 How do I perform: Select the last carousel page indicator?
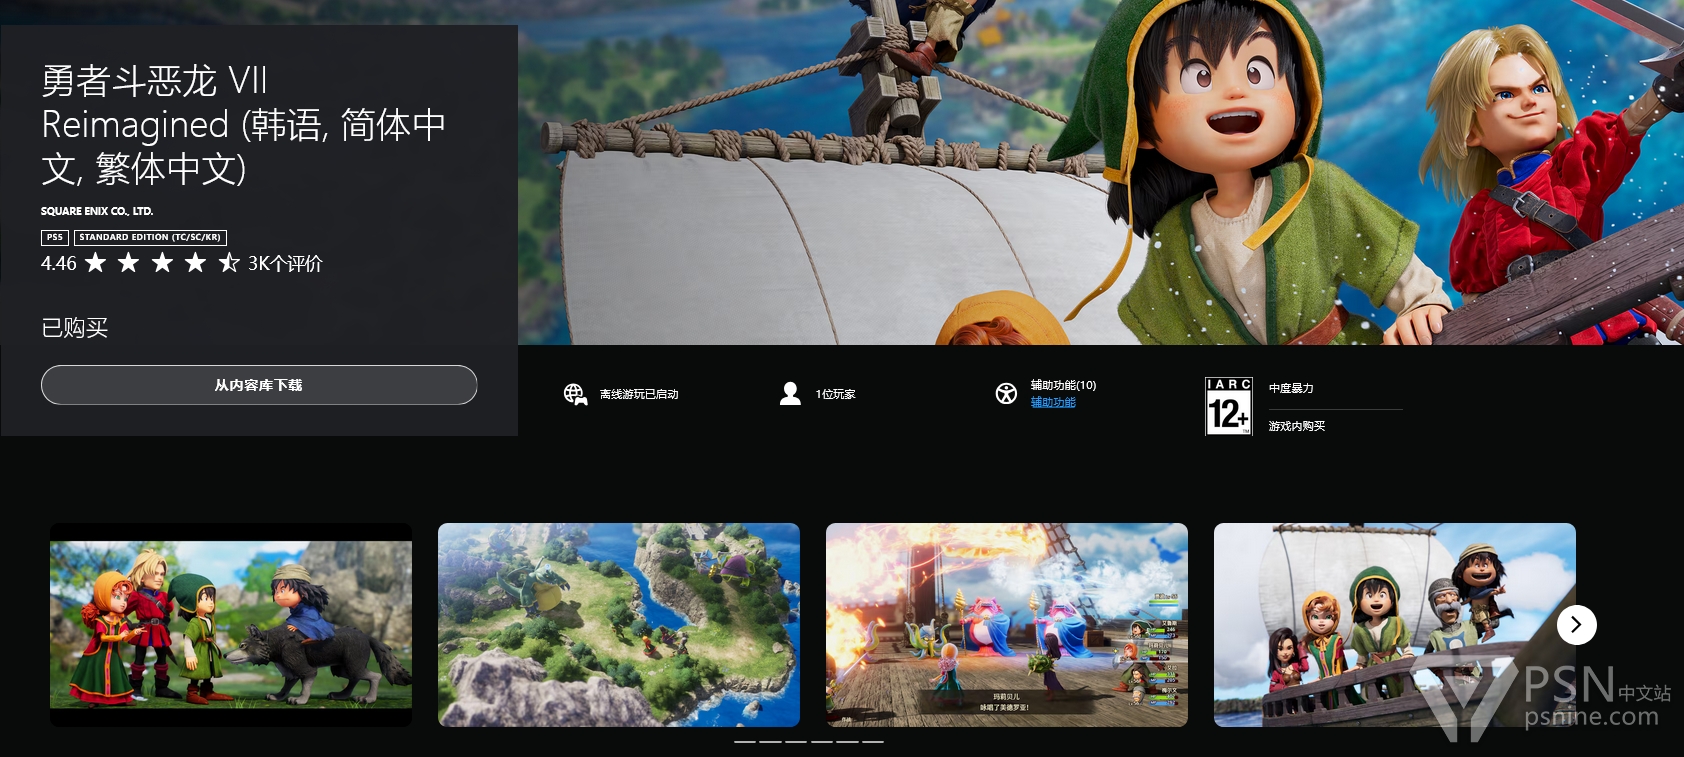coord(873,742)
